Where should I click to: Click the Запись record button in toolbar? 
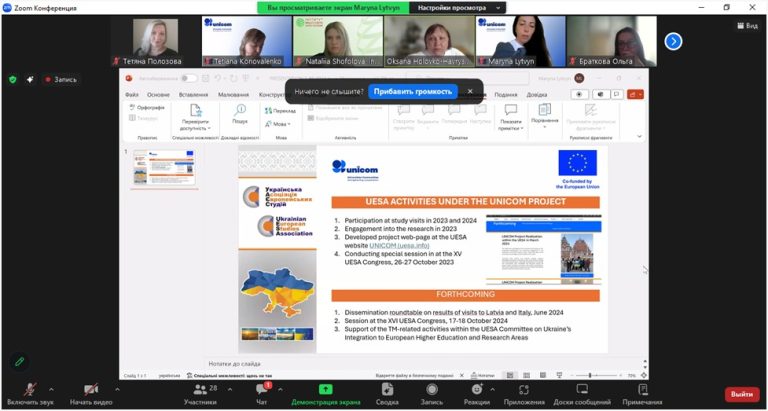point(432,394)
